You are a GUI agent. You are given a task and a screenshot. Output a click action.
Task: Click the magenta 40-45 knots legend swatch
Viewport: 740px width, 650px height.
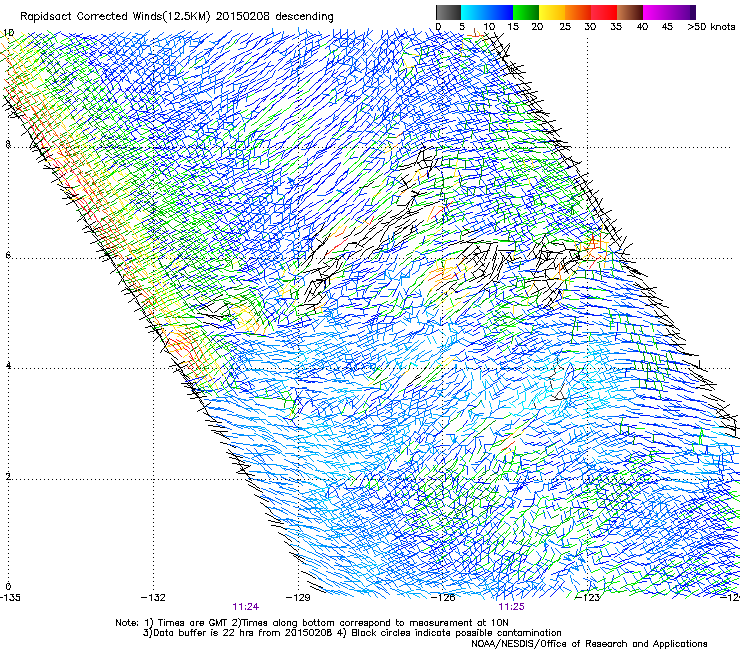click(x=656, y=12)
